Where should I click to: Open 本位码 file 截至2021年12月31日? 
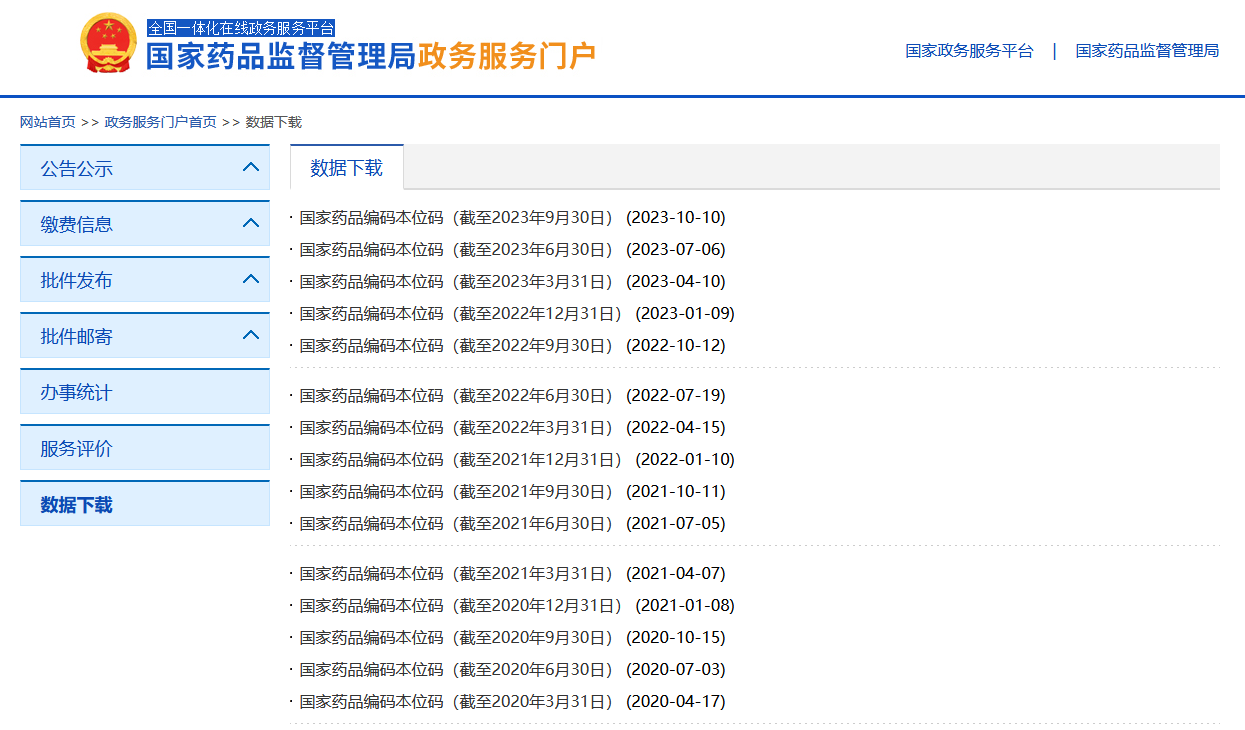[x=461, y=459]
